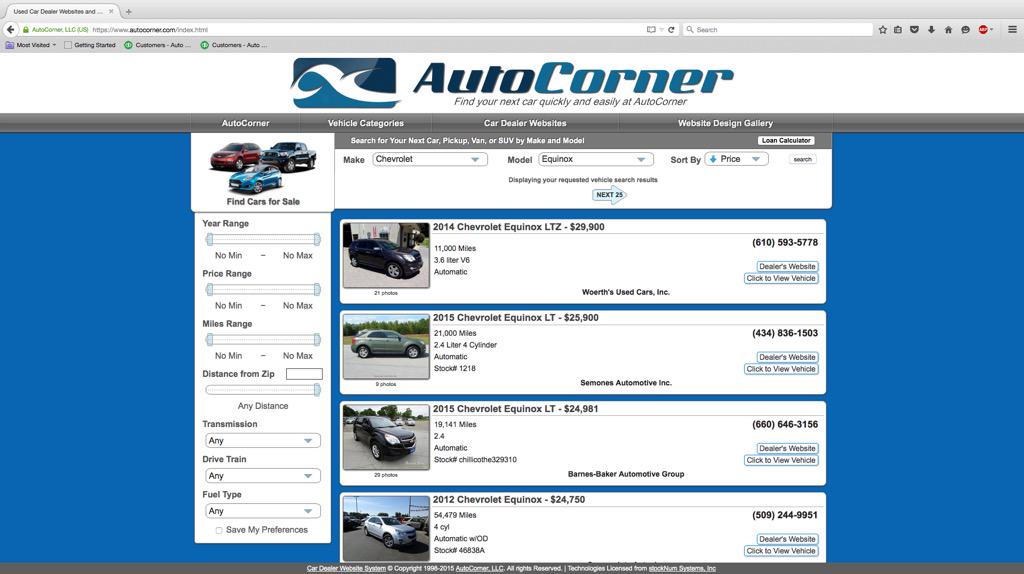Open Dealer's Website for Woerth's Used Cars
Image resolution: width=1024 pixels, height=574 pixels.
pyautogui.click(x=787, y=266)
